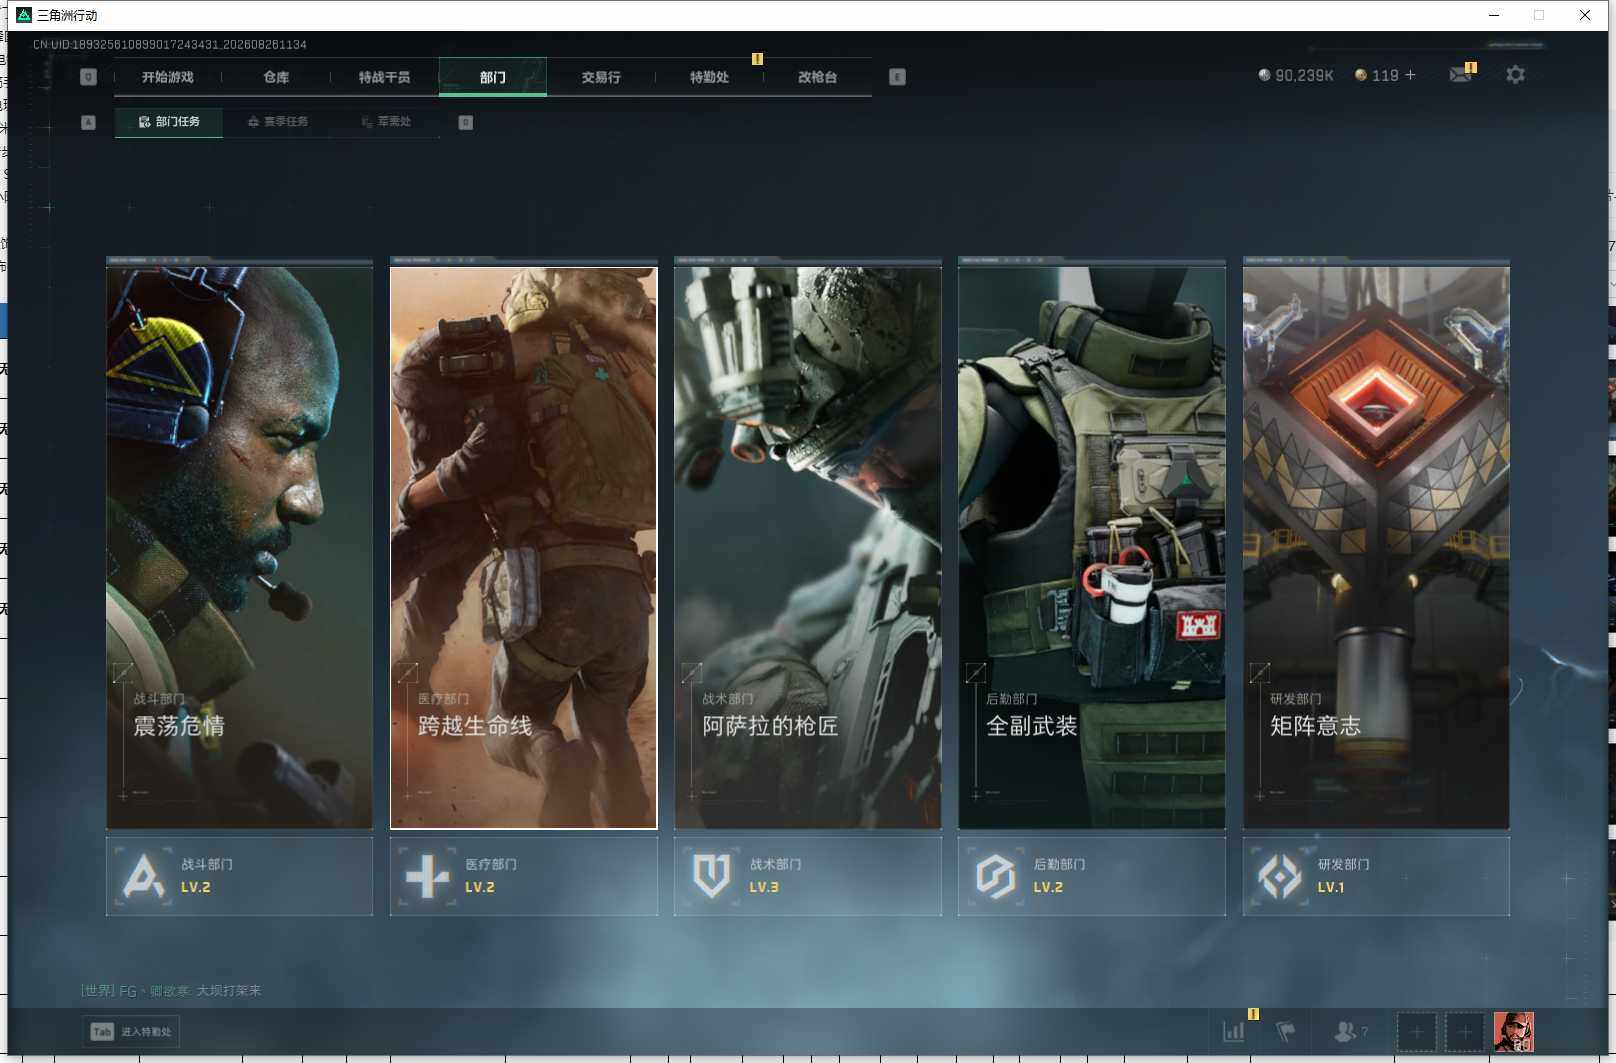Click the A key hint beside 部门任务
1616x1063 pixels.
click(88, 122)
